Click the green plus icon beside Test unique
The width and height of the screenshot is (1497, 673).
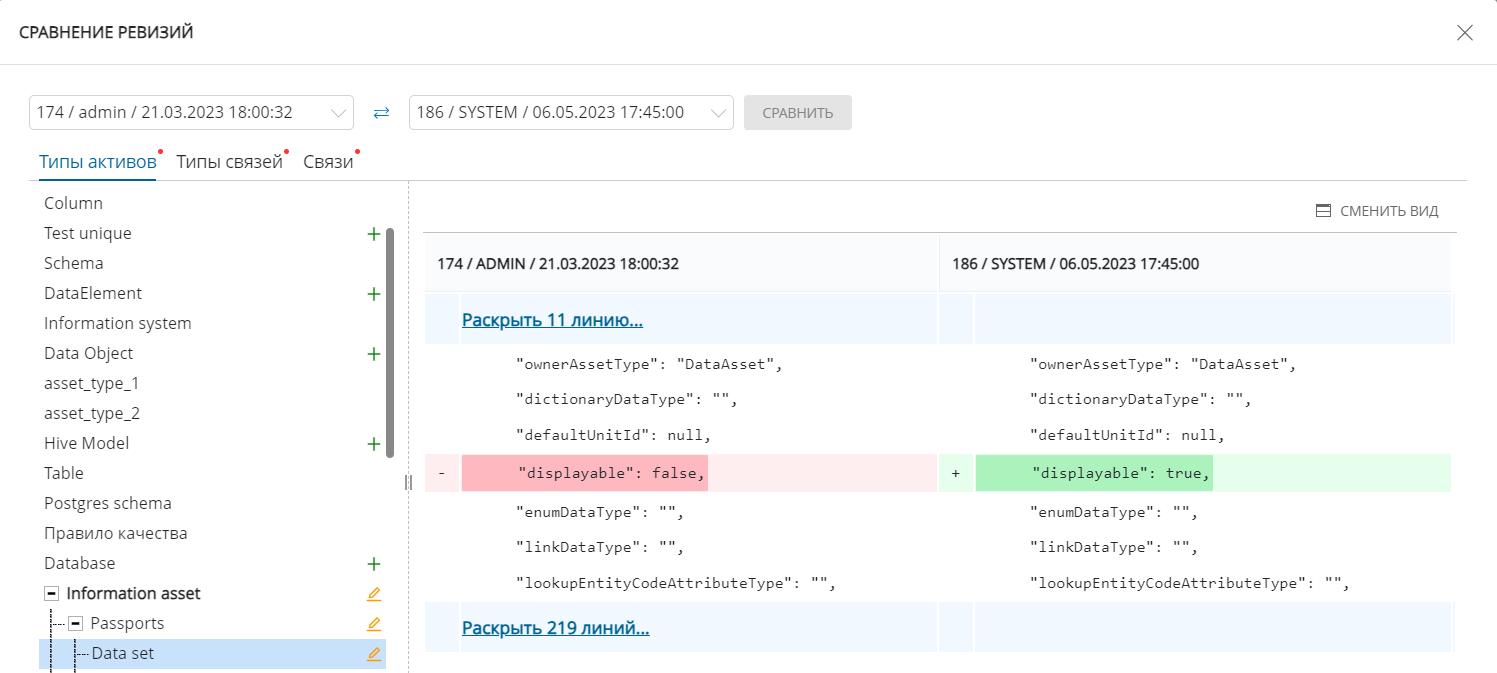[374, 234]
